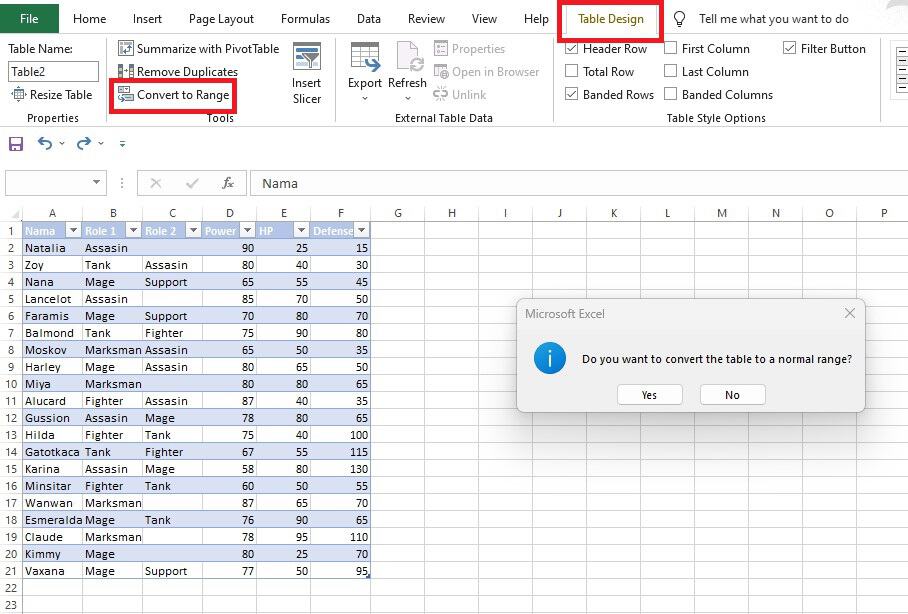
Task: Click No in the dialog
Action: pyautogui.click(x=732, y=394)
